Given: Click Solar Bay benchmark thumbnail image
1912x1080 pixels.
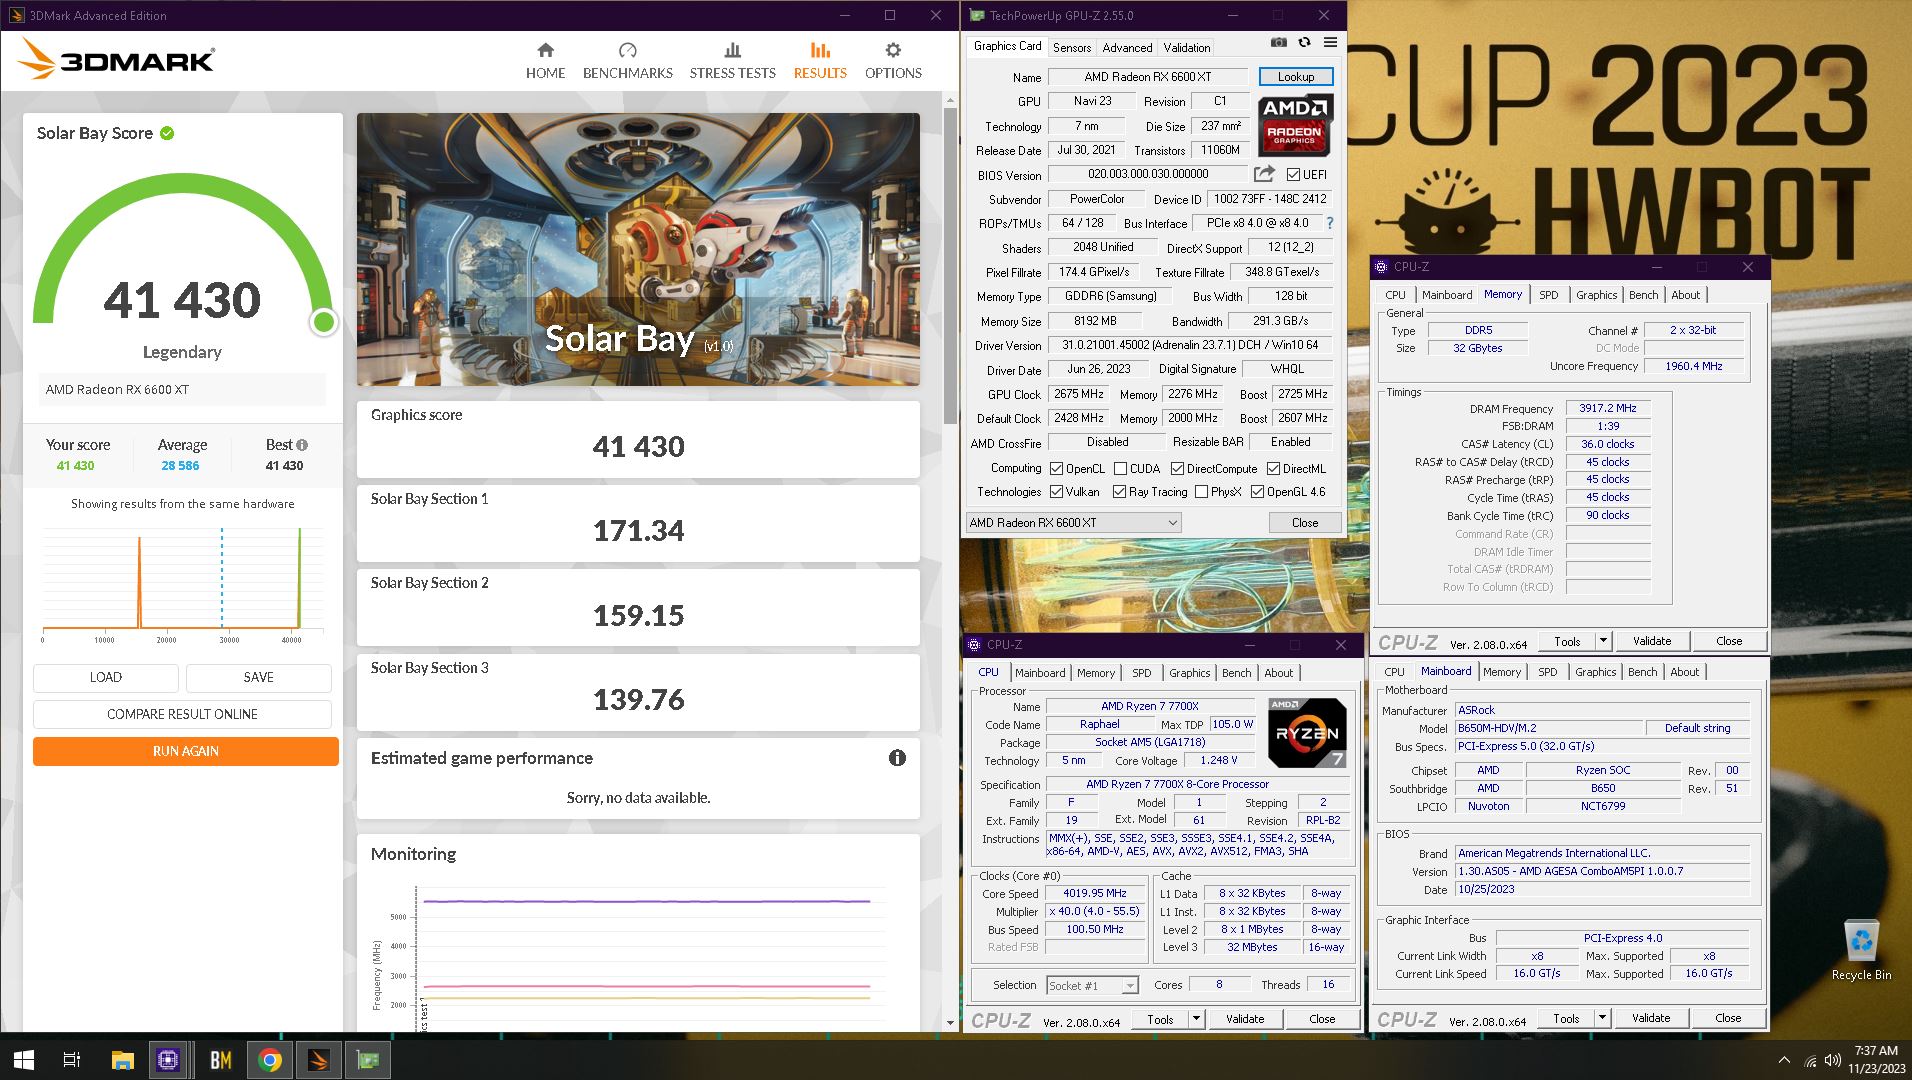Looking at the screenshot, I should point(638,249).
